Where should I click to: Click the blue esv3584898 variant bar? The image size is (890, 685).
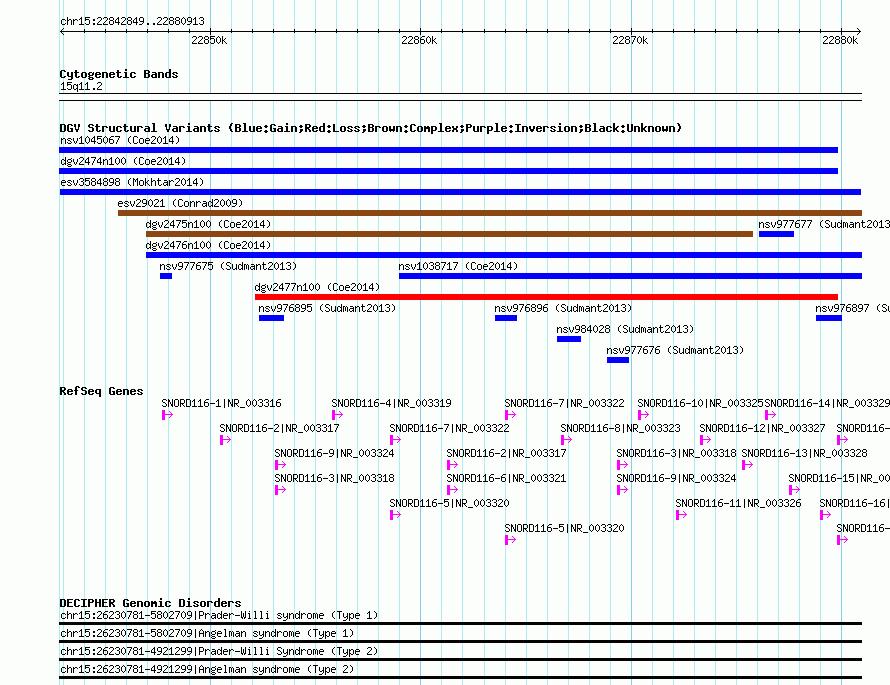(460, 192)
